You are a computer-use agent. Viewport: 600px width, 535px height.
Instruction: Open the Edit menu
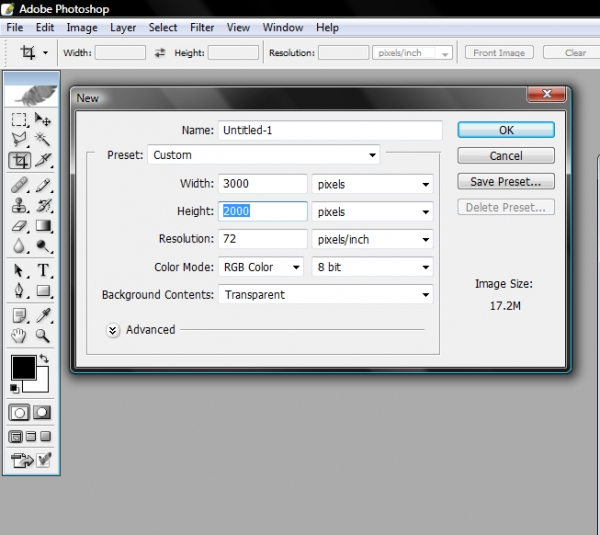(45, 28)
